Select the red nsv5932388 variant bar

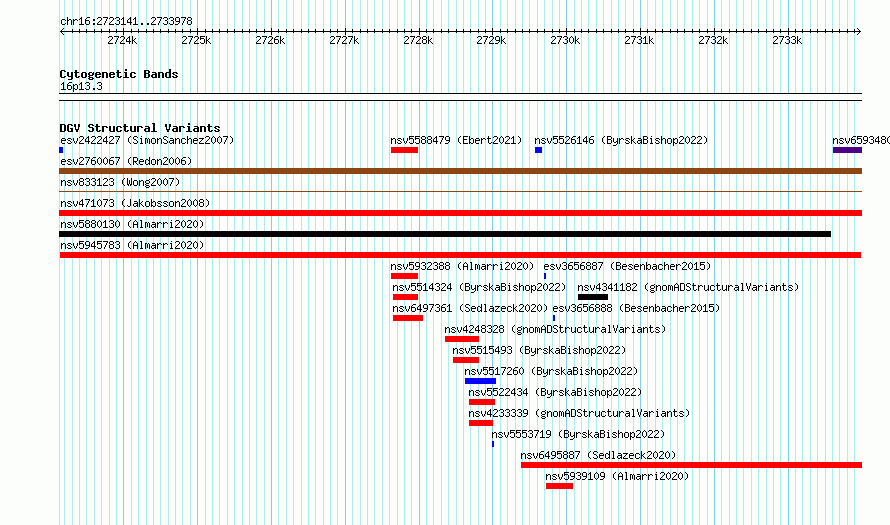point(404,276)
